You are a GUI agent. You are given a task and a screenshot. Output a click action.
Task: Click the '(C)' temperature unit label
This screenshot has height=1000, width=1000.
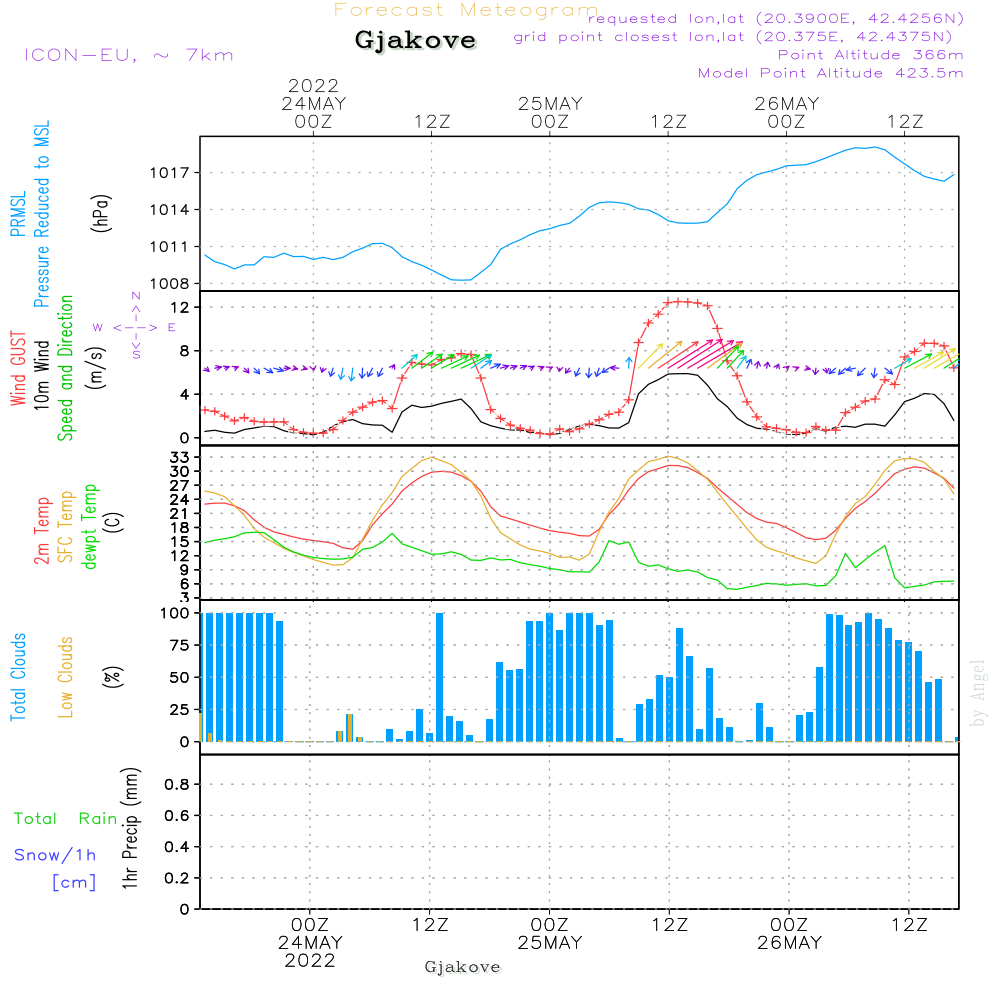click(114, 522)
